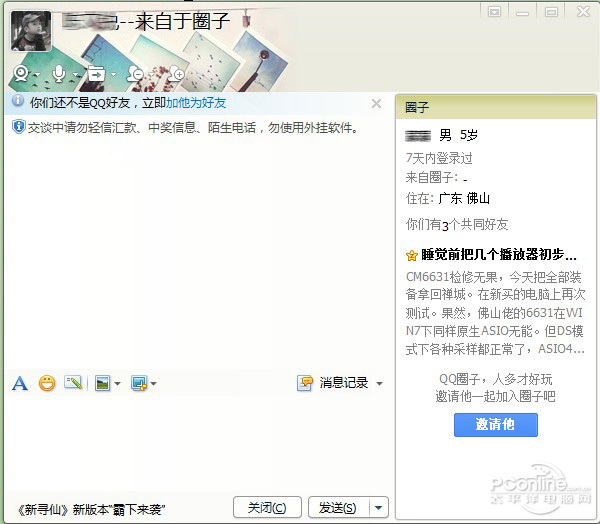Take a screenshot with capture icon
Image resolution: width=600 pixels, height=524 pixels.
point(139,383)
